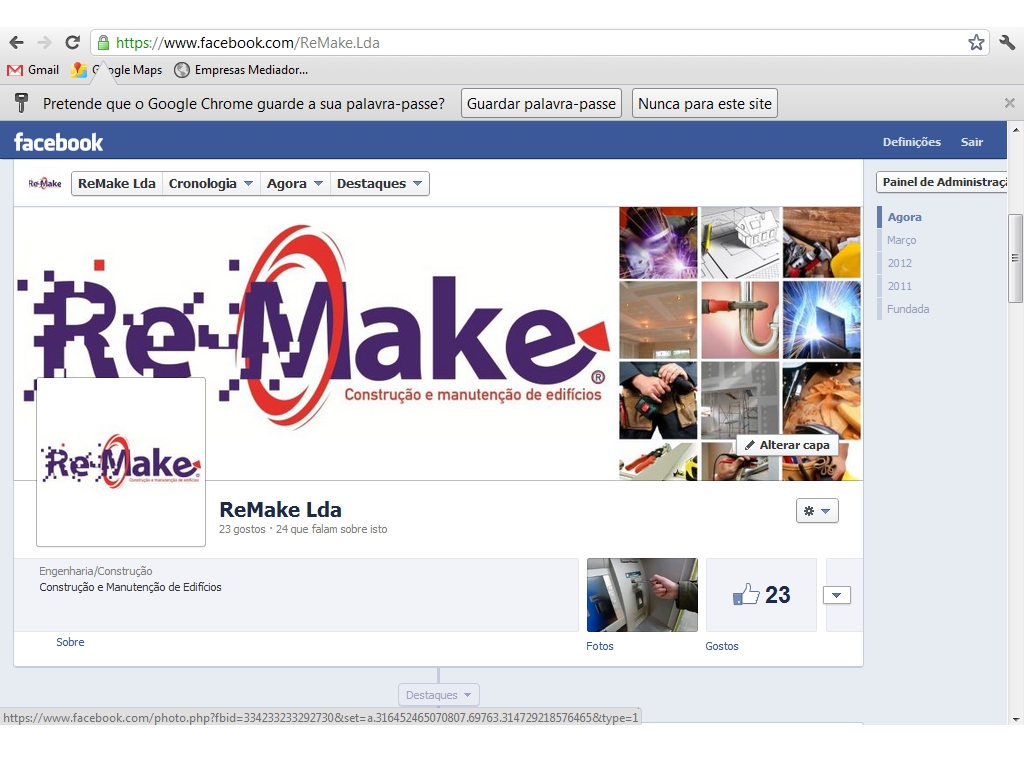Click the Sair logout link
Image resolution: width=1024 pixels, height=768 pixels.
click(972, 142)
